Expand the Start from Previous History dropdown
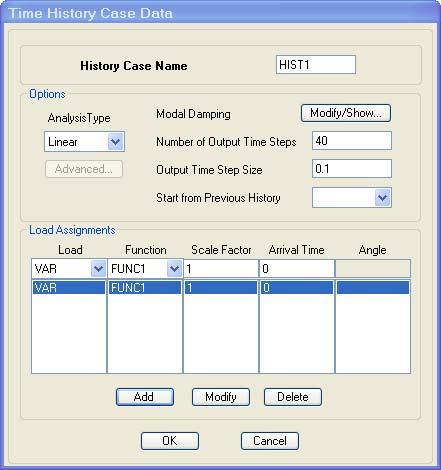The width and height of the screenshot is (441, 470). [x=352, y=198]
